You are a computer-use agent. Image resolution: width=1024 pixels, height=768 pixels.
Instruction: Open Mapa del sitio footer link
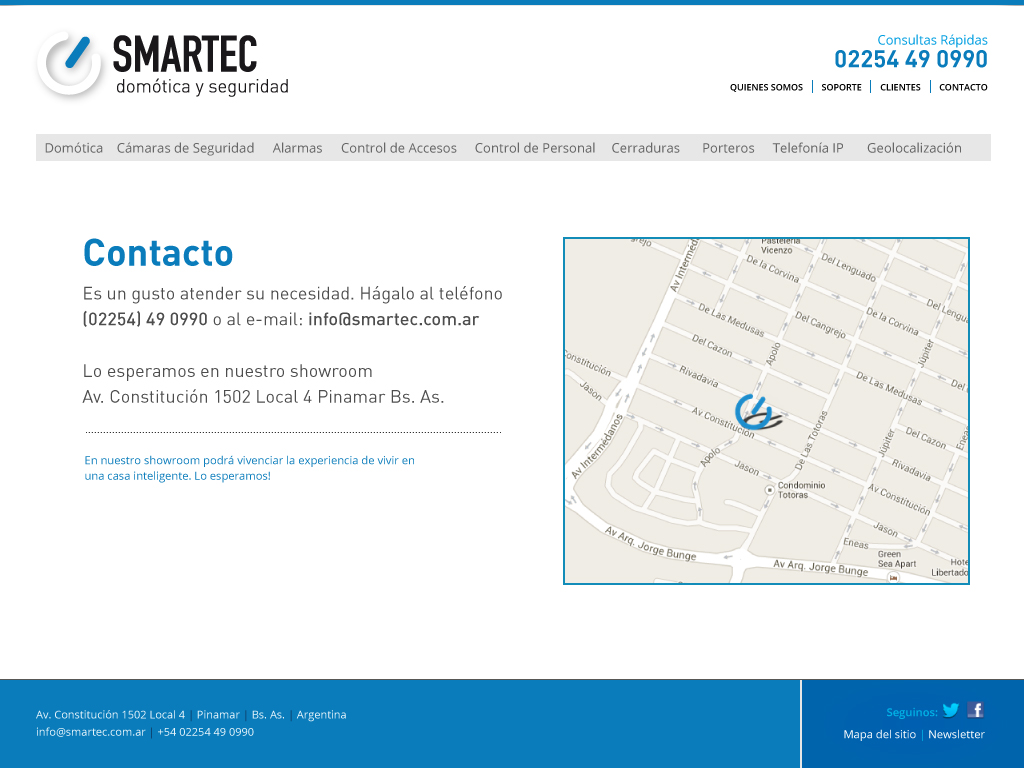tap(880, 734)
